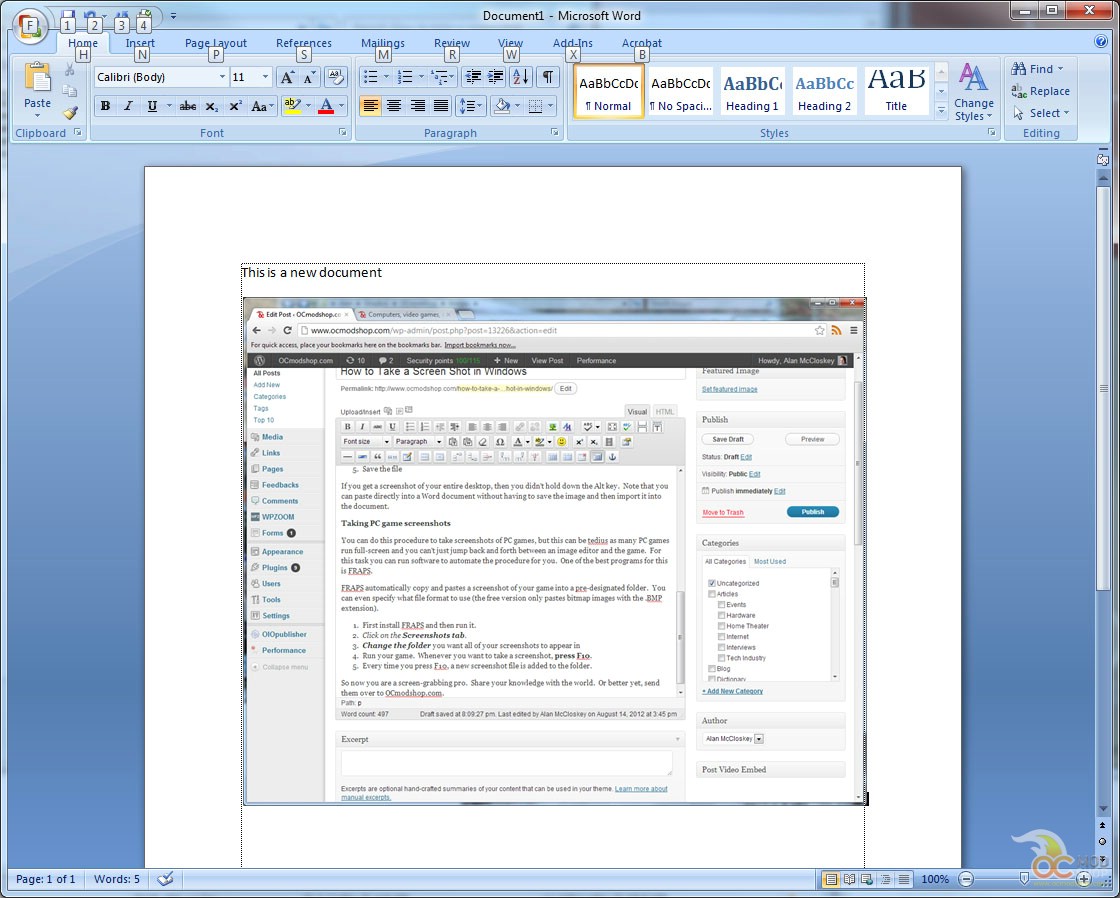The width and height of the screenshot is (1120, 898).
Task: Switch to Full Screen Reading view
Action: coord(849,879)
